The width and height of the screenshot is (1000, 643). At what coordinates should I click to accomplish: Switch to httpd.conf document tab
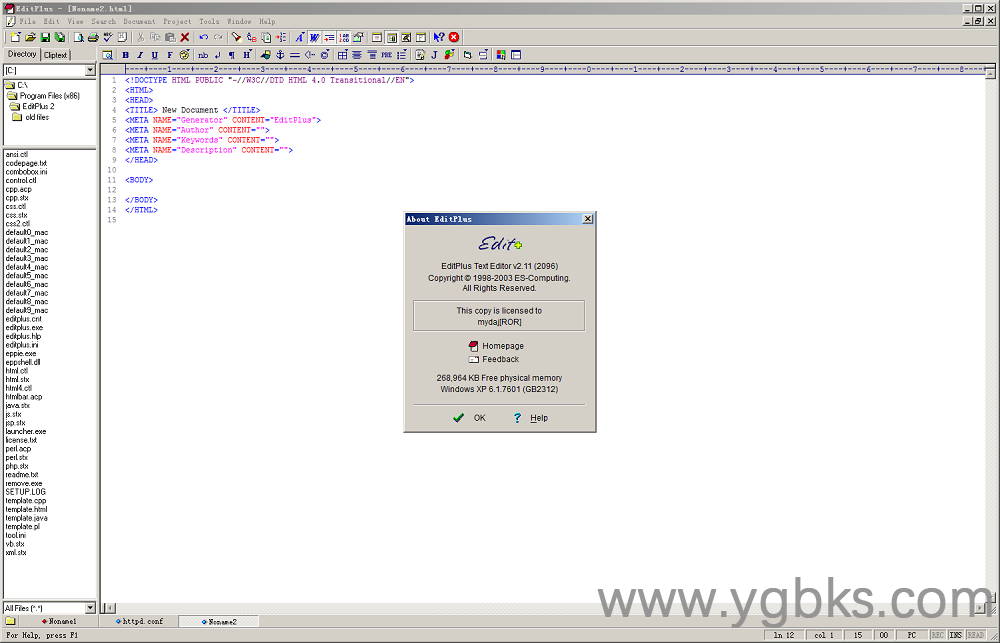139,621
